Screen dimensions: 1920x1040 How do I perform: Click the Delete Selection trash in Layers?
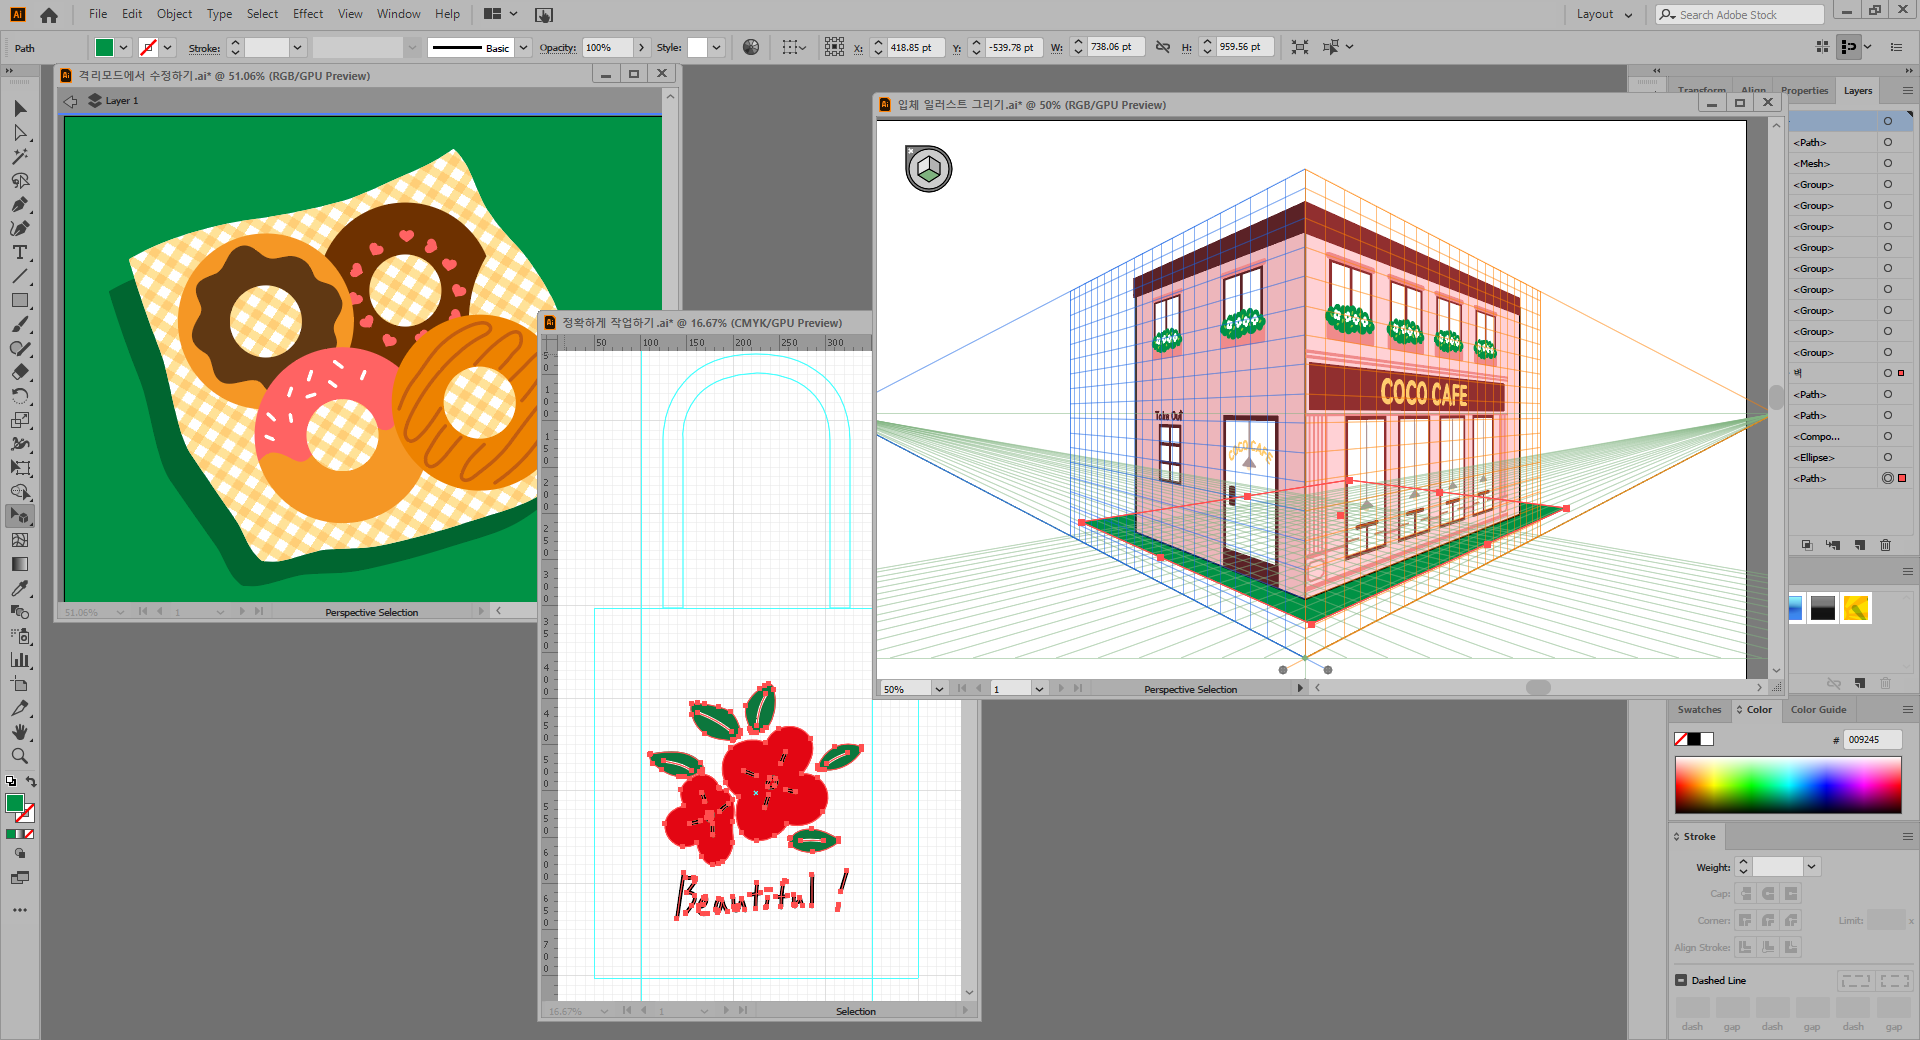1885,545
